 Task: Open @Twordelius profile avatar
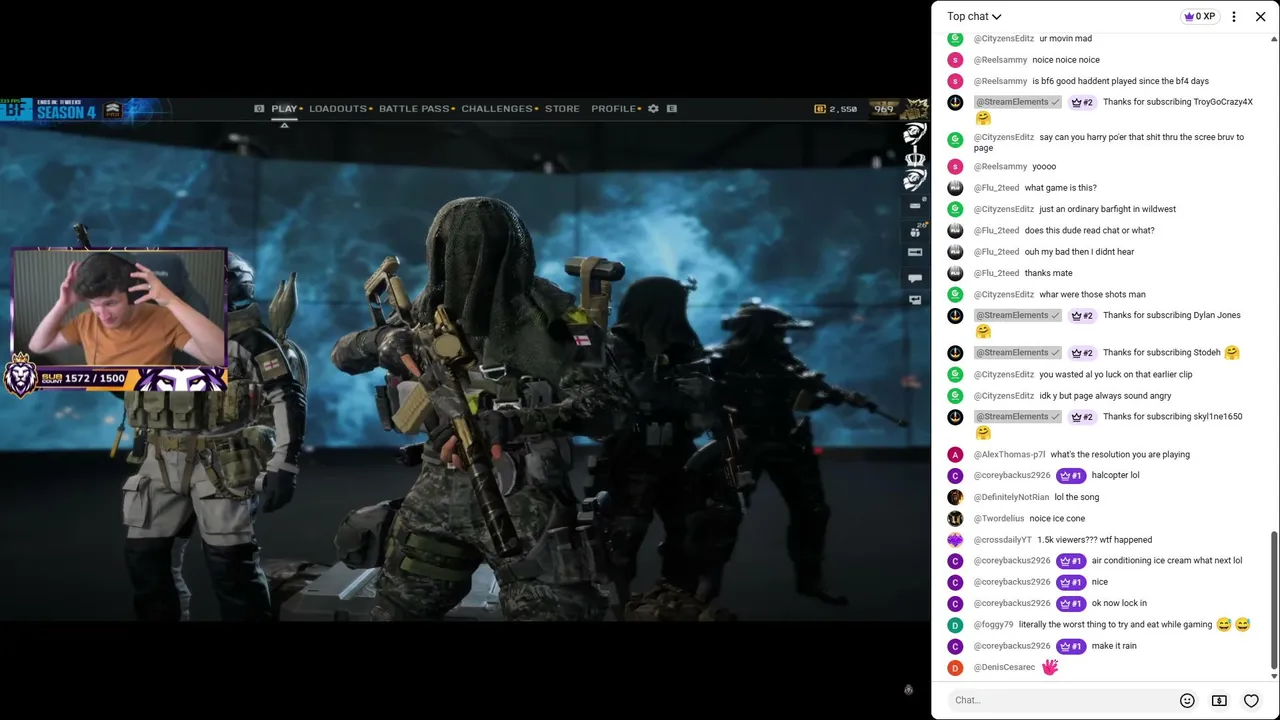point(955,518)
